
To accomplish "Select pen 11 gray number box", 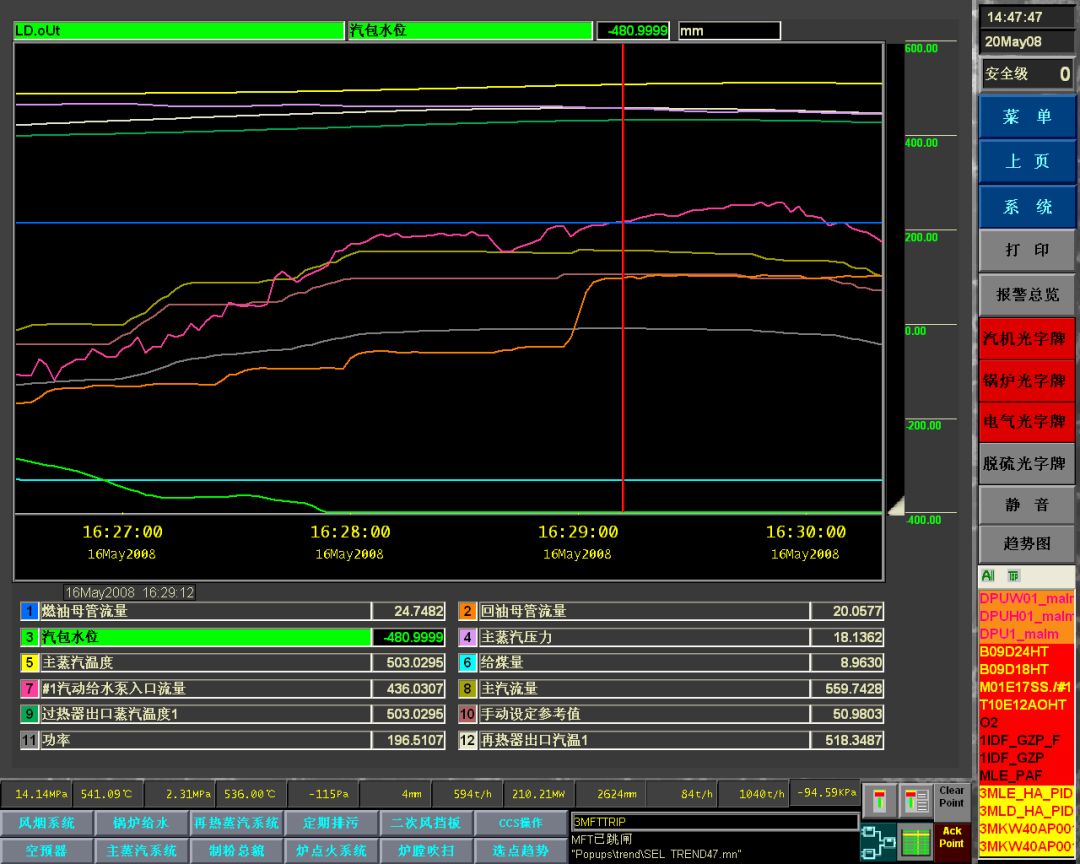I will (x=30, y=740).
